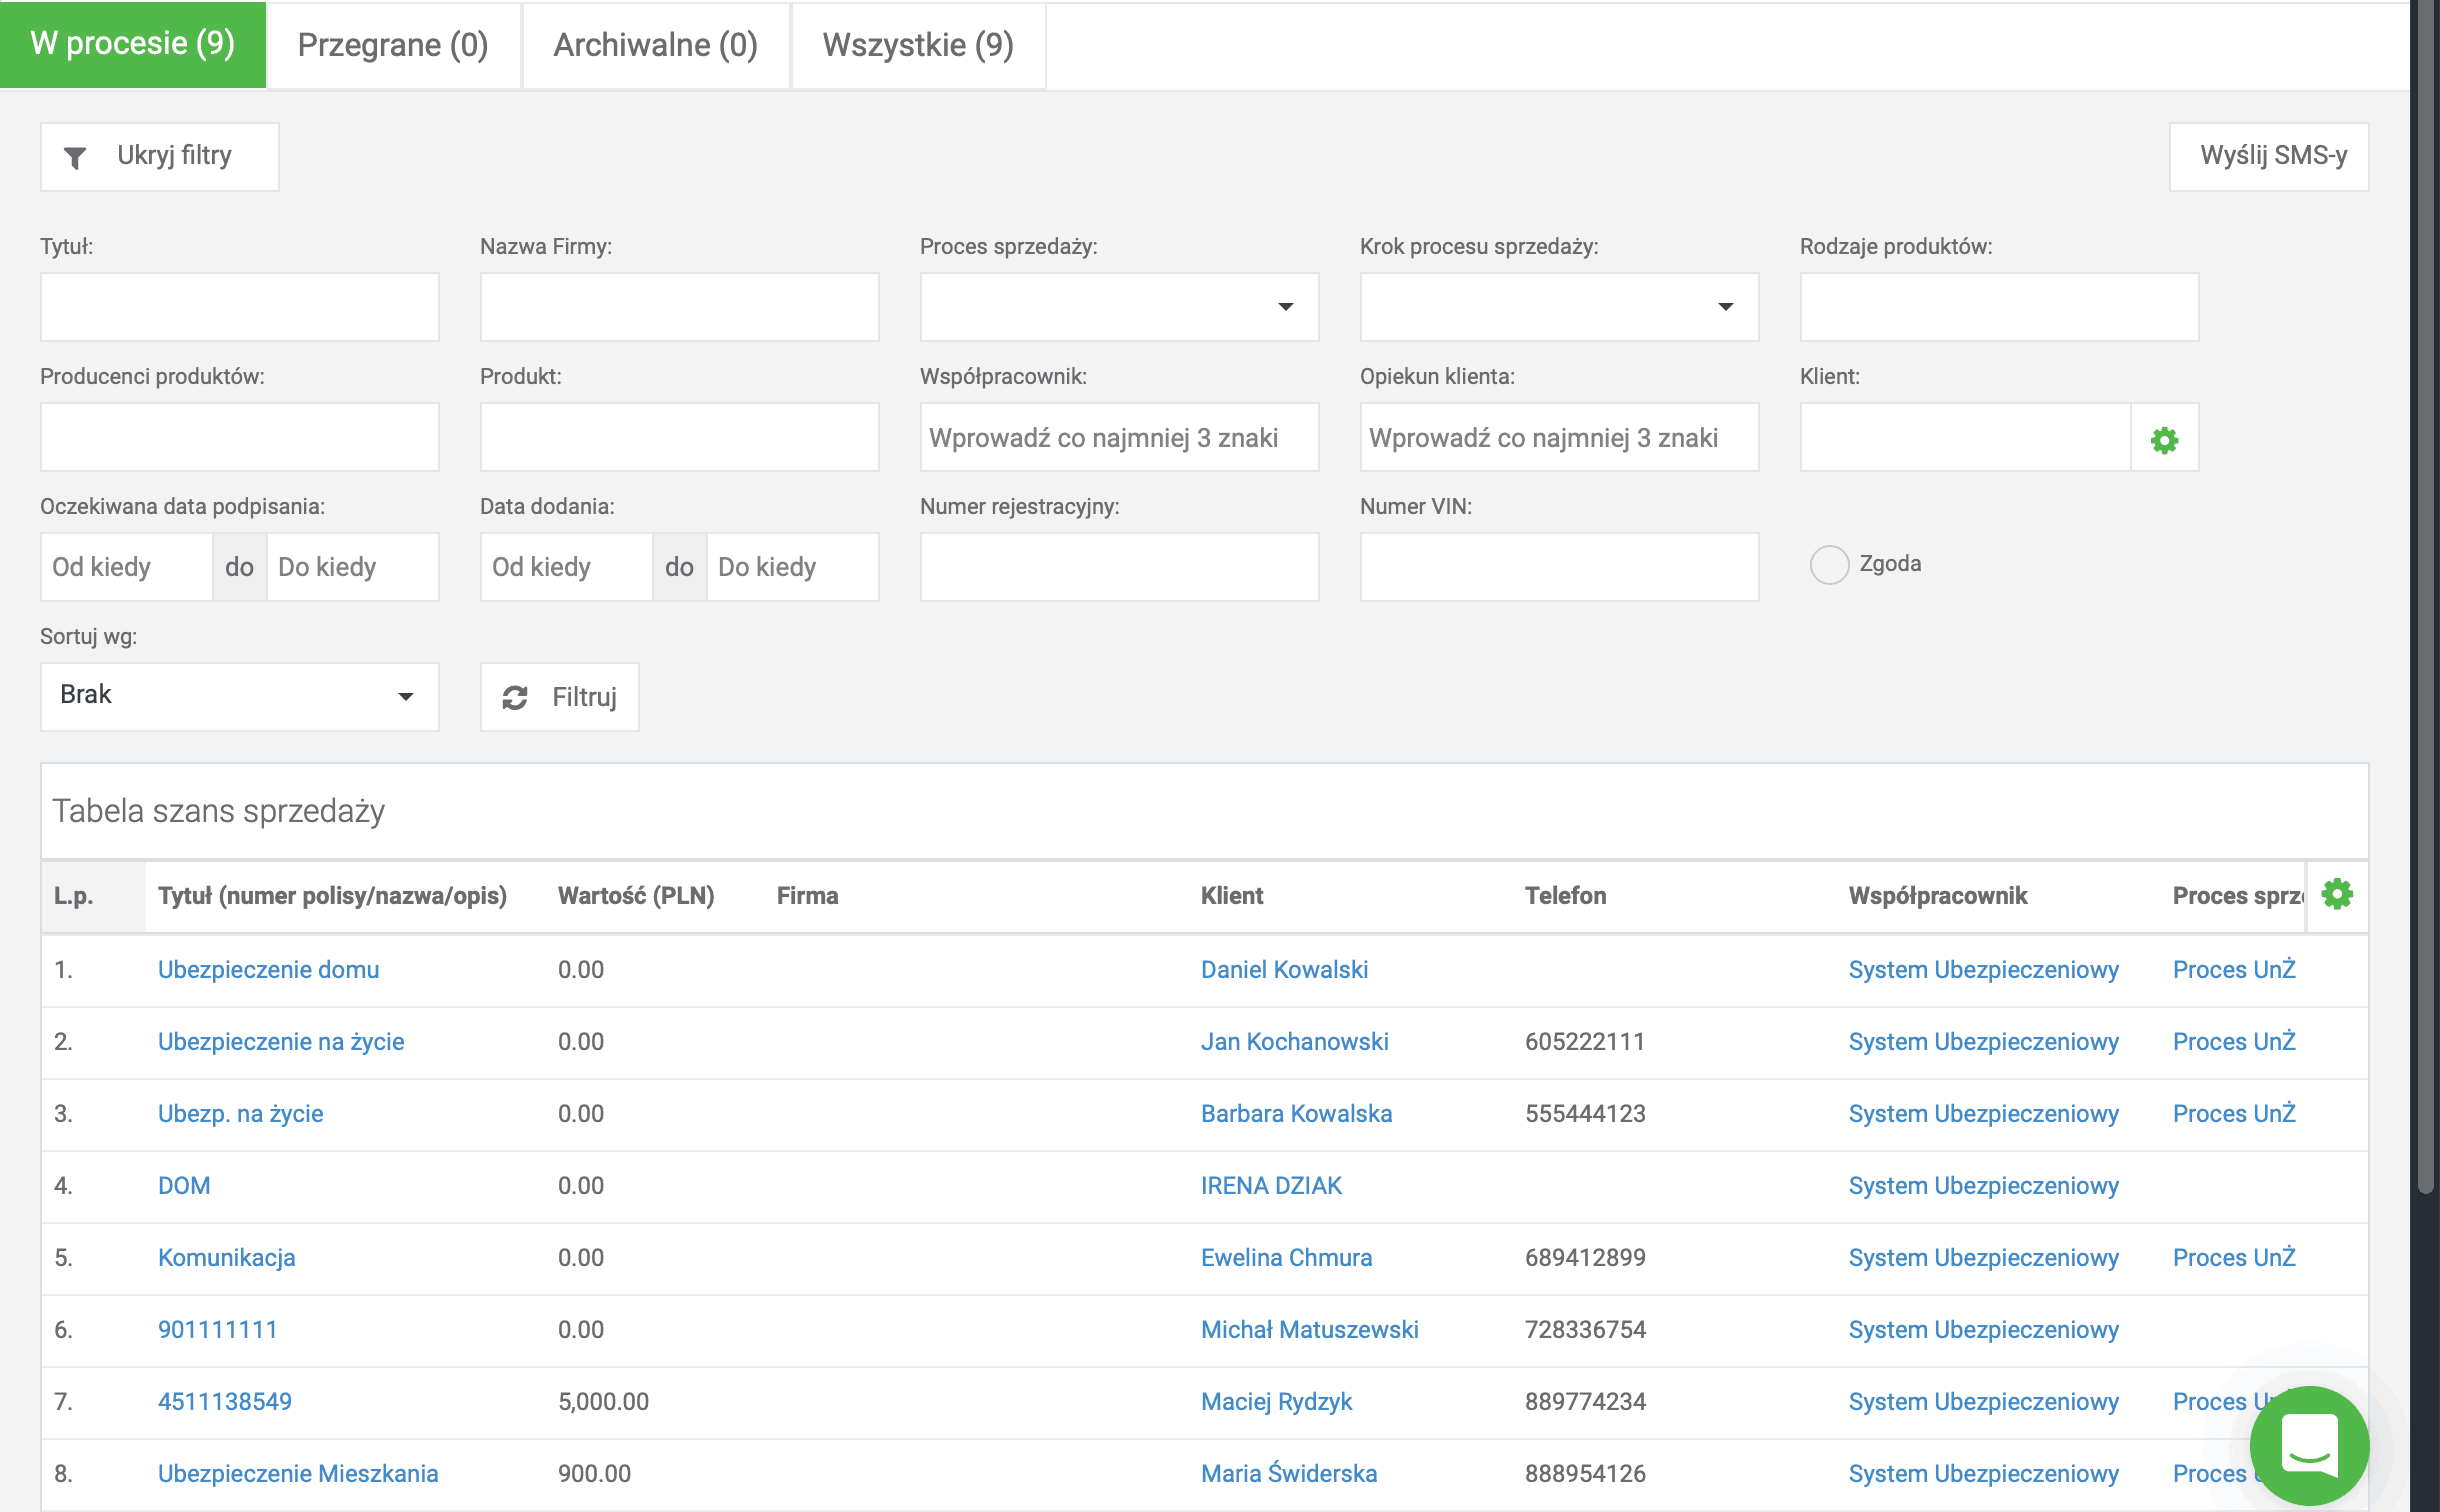Open the Ubezpieczenie domu link
This screenshot has height=1512, width=2440.
268,970
